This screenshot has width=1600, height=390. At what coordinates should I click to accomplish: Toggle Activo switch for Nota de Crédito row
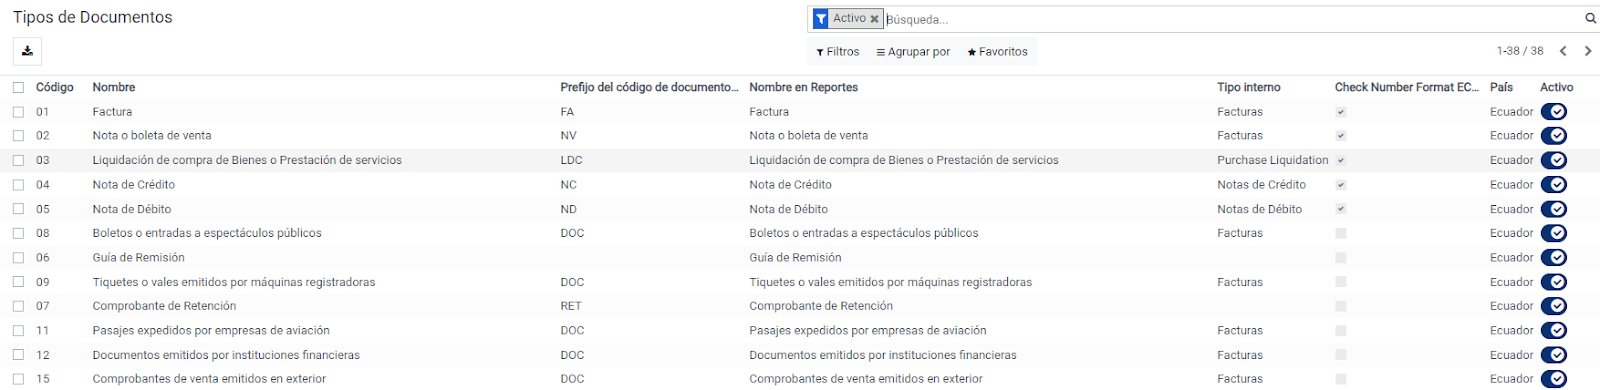click(1554, 185)
